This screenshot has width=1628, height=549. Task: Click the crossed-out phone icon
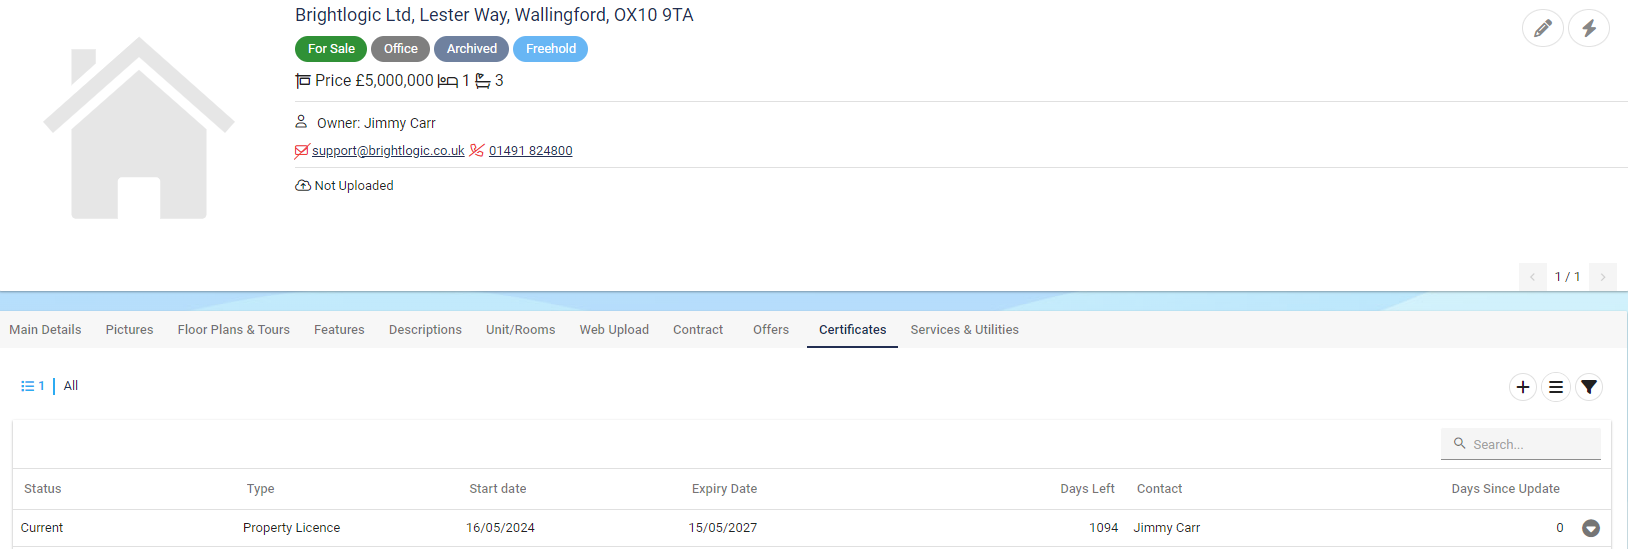tap(477, 151)
